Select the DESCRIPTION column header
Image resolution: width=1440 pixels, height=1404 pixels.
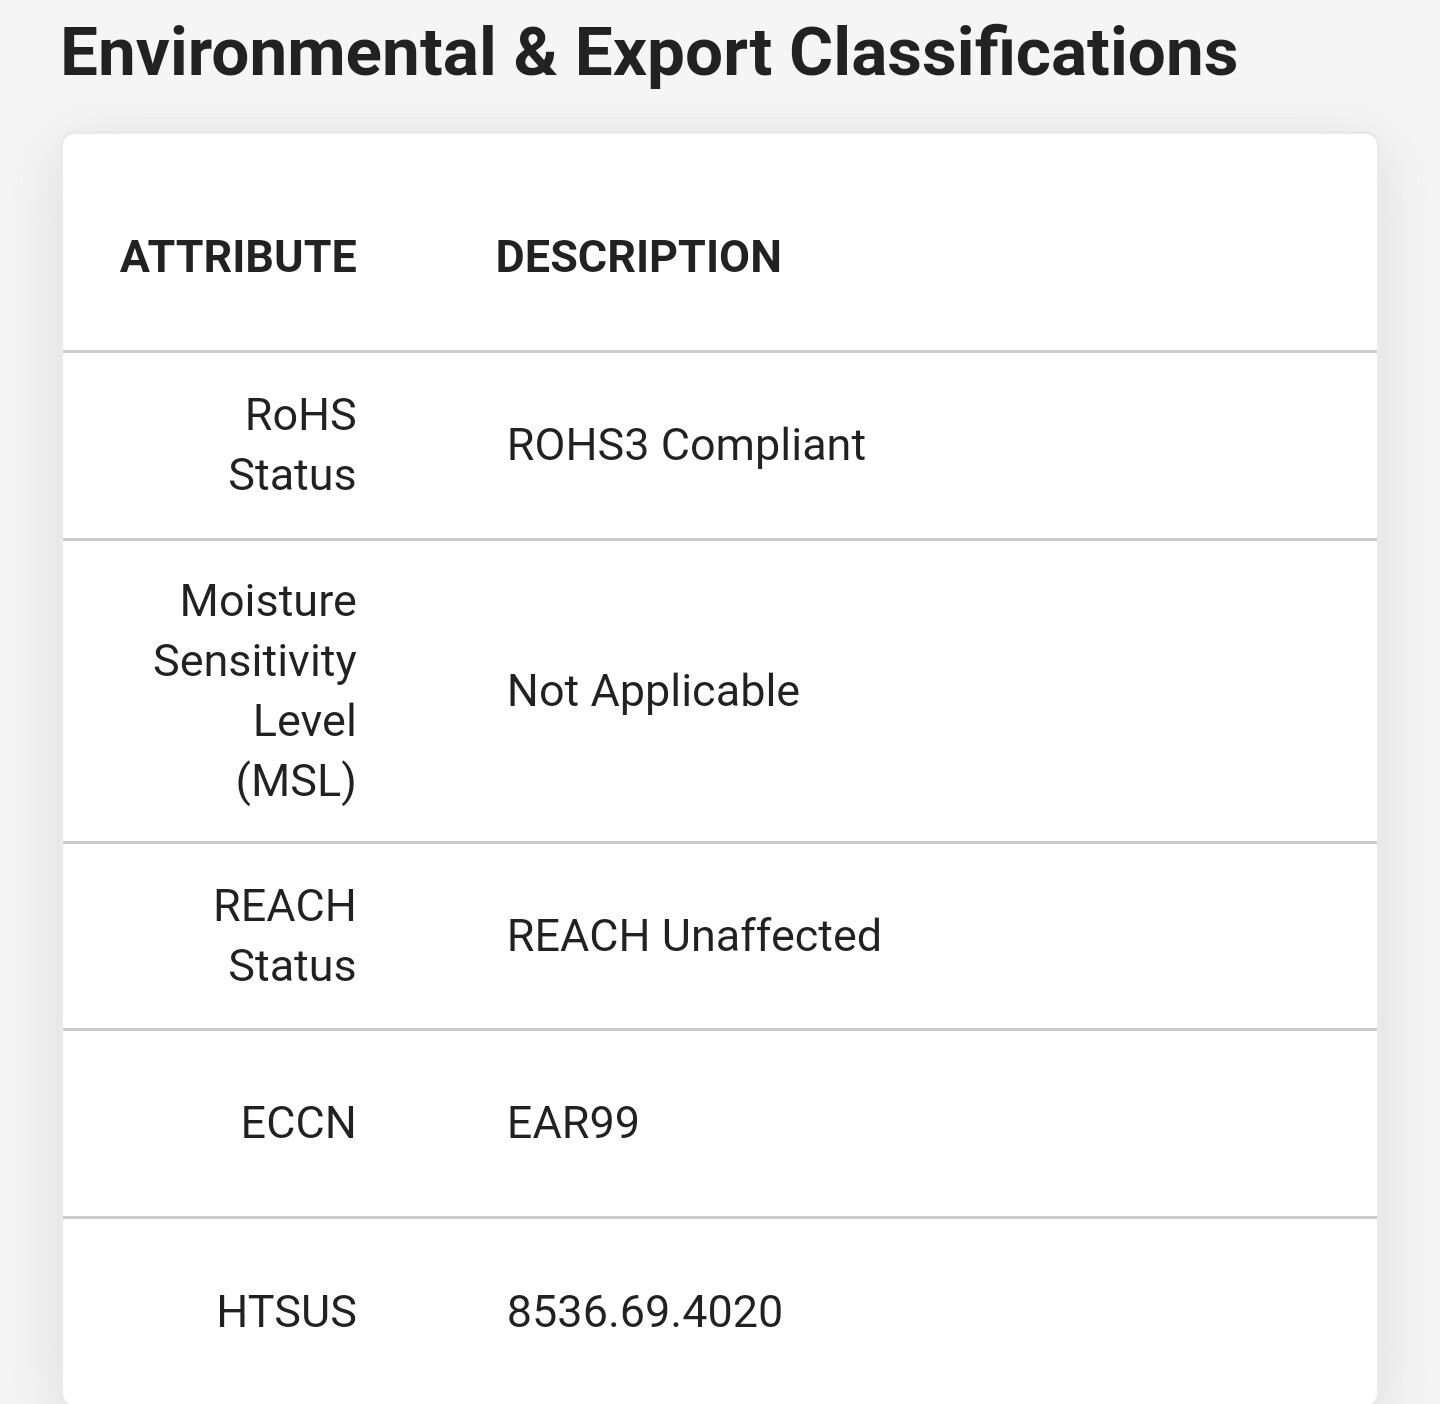638,257
